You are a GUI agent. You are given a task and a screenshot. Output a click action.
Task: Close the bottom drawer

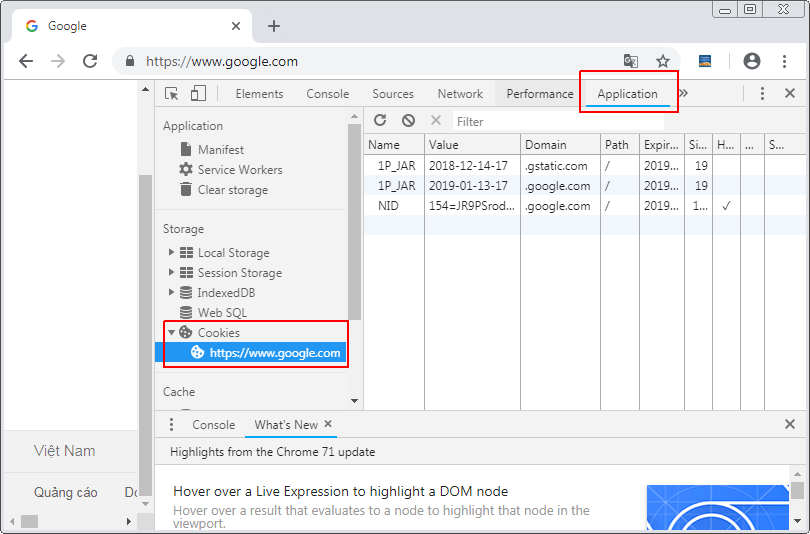pos(790,424)
